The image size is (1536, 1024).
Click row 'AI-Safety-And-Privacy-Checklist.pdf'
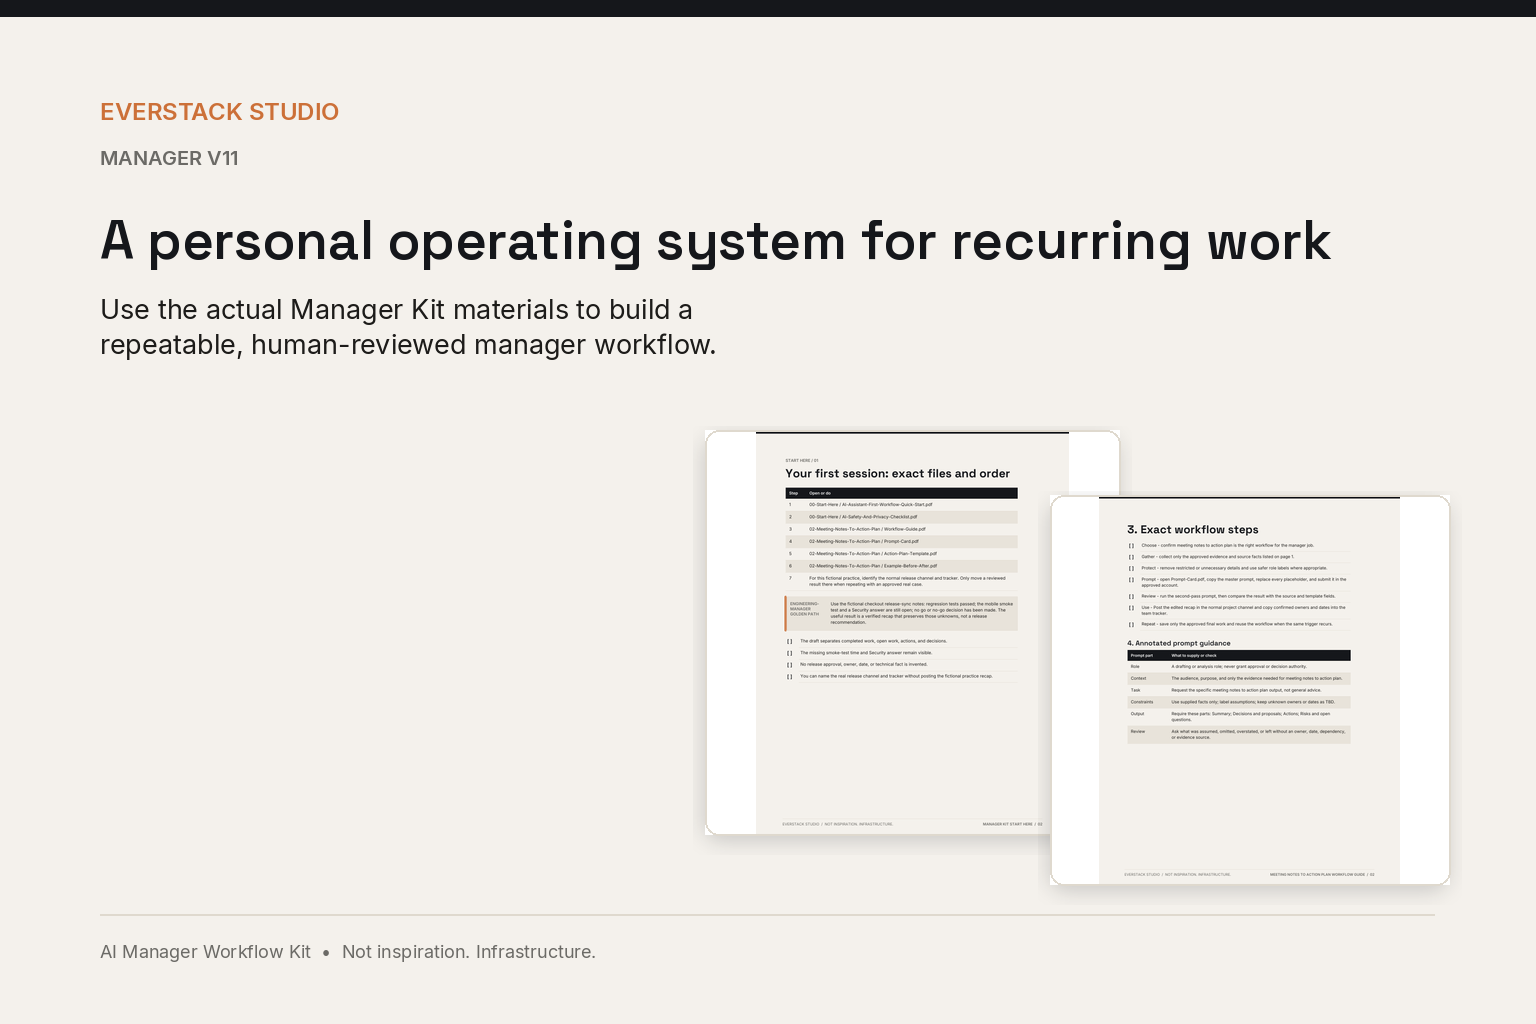click(x=901, y=517)
